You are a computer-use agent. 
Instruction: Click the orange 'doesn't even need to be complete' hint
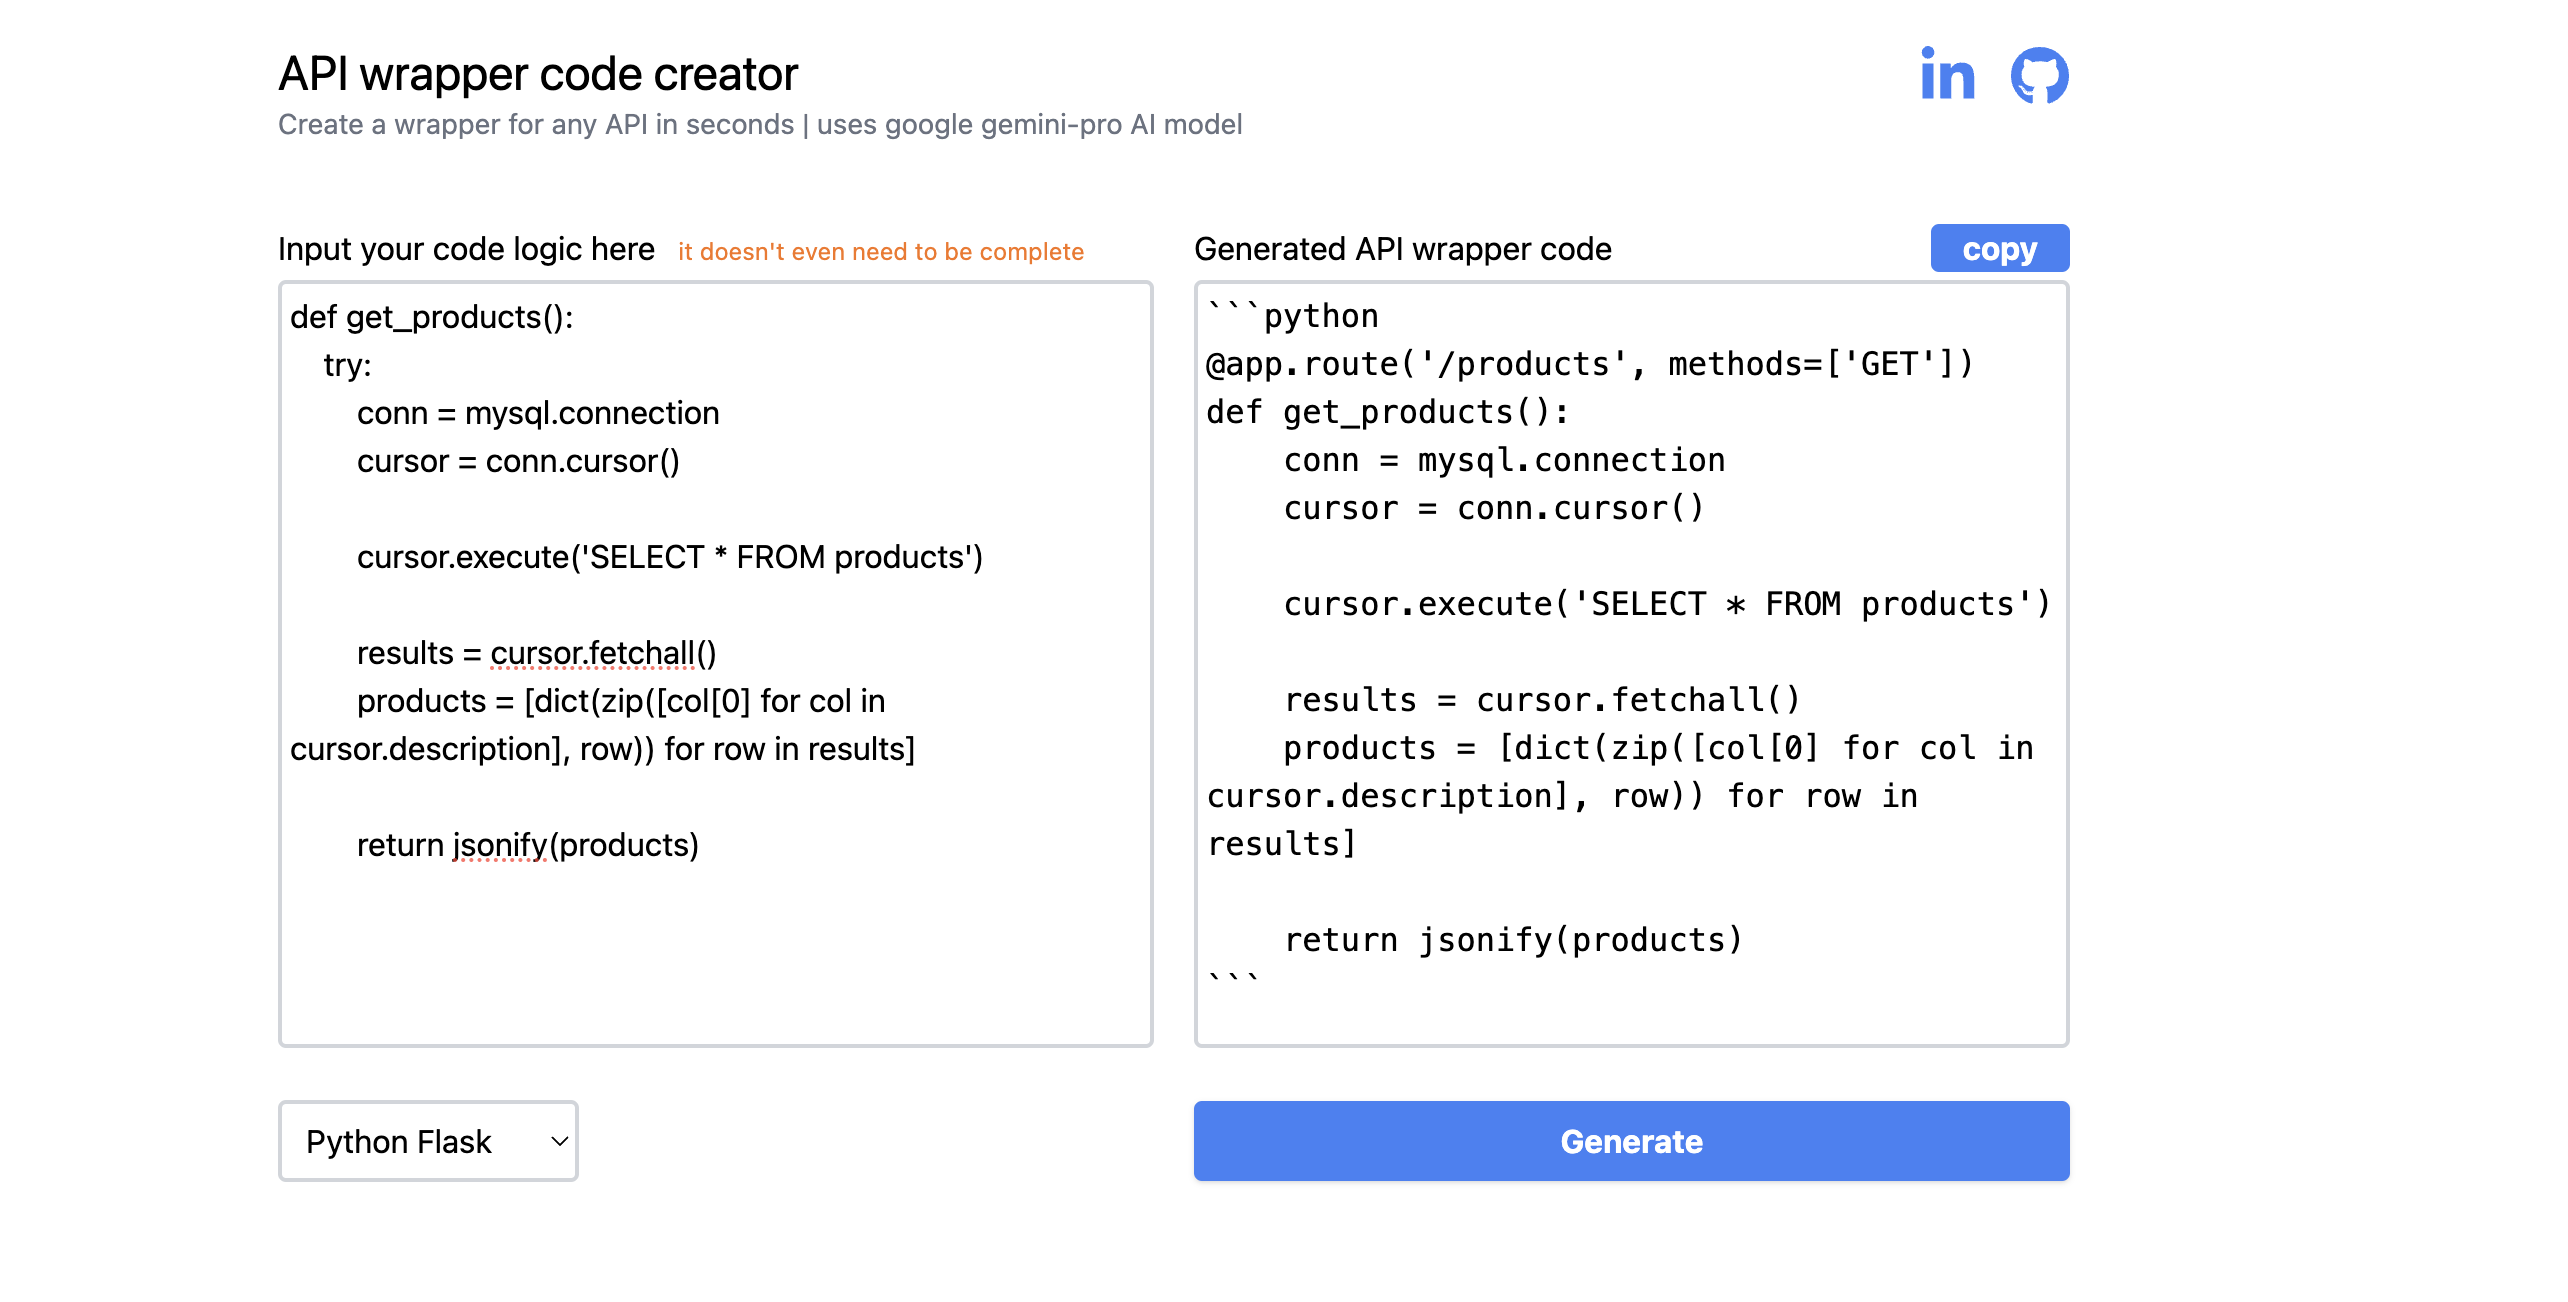[x=880, y=252]
